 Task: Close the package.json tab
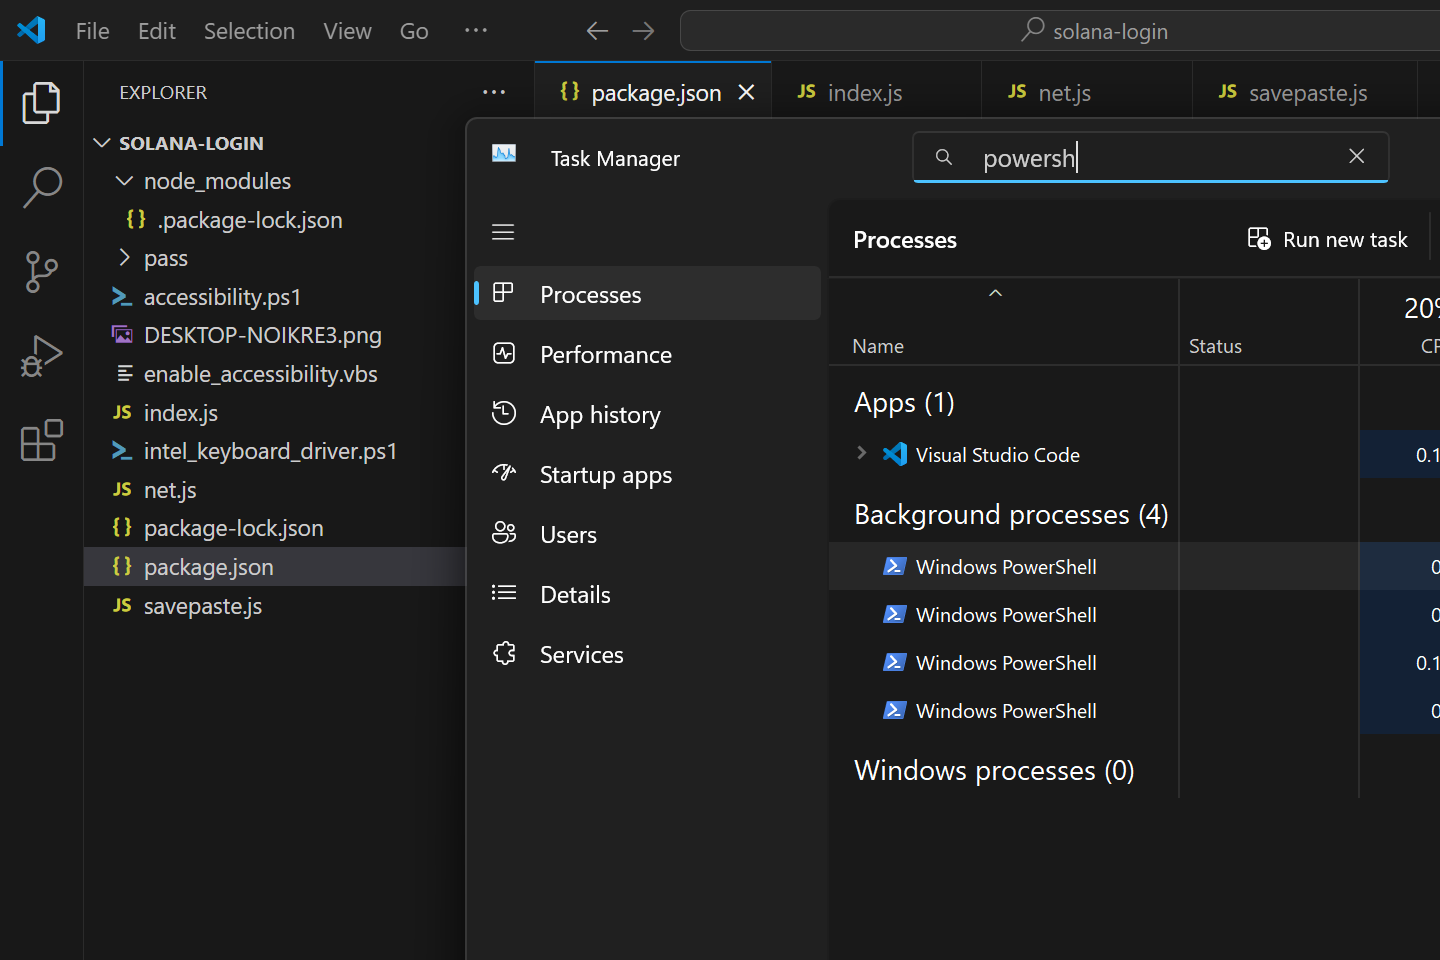(x=746, y=93)
